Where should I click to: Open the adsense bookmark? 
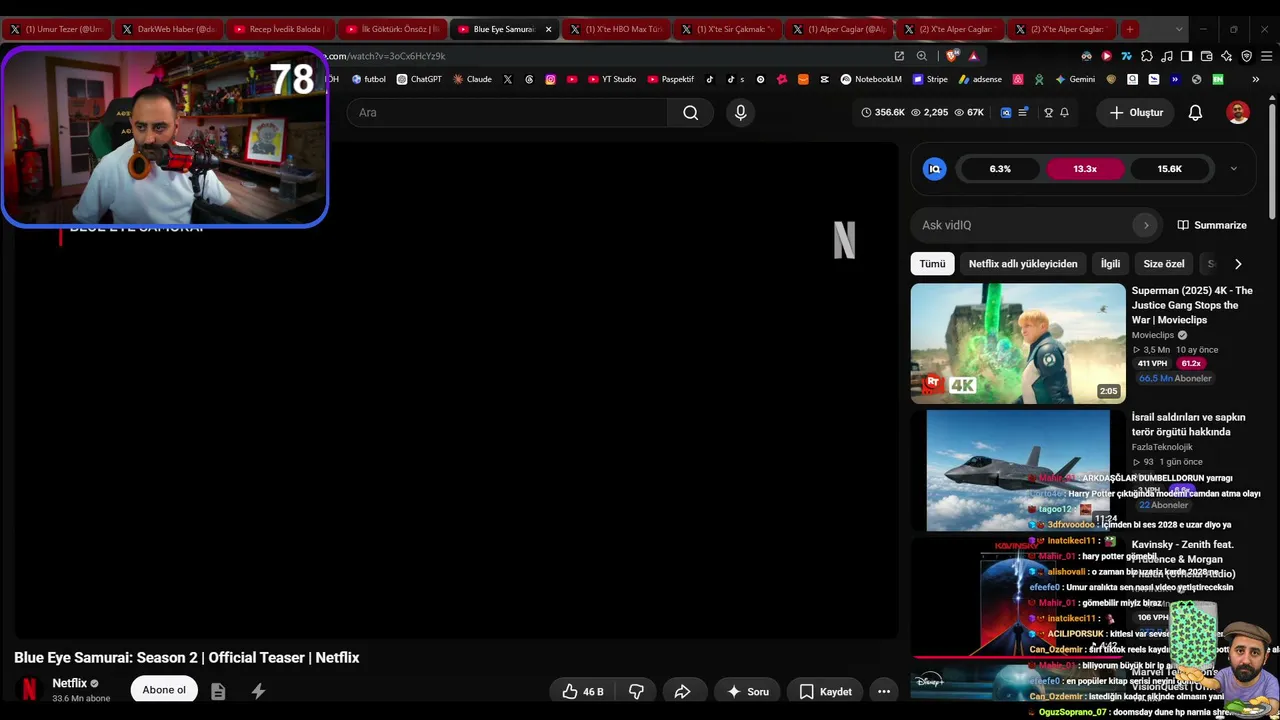point(980,79)
